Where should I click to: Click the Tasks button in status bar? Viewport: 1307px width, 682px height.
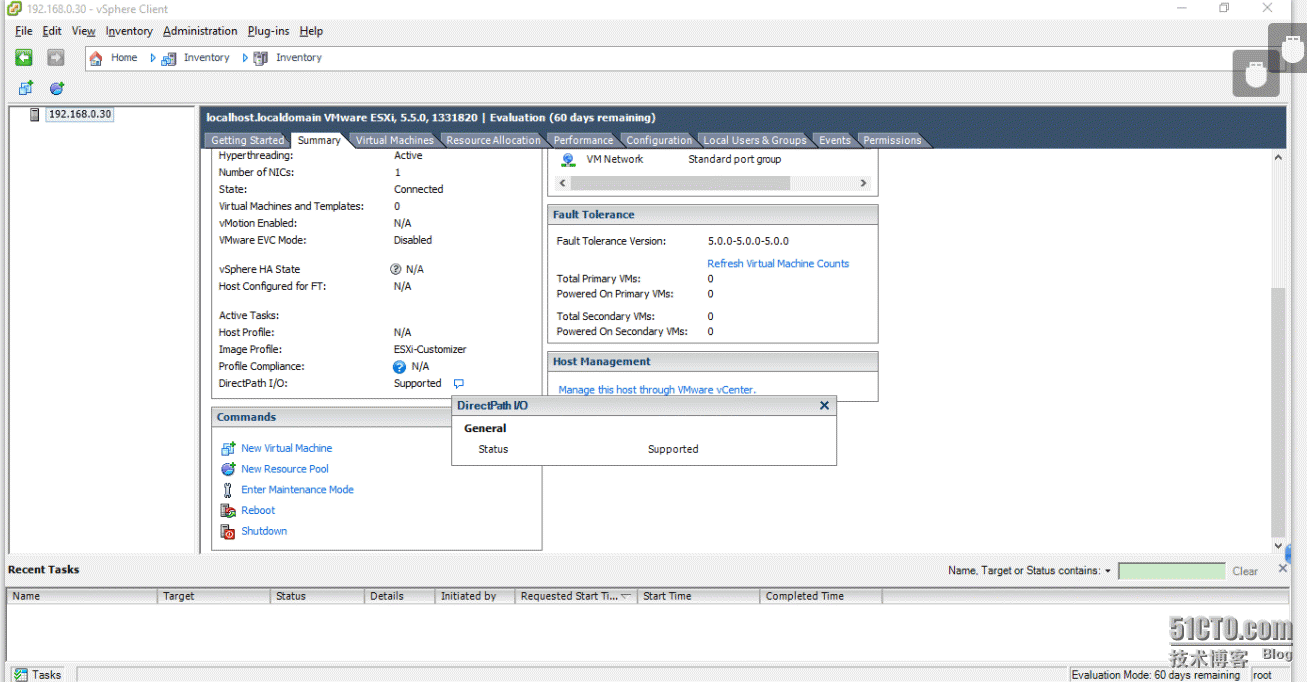[37, 675]
